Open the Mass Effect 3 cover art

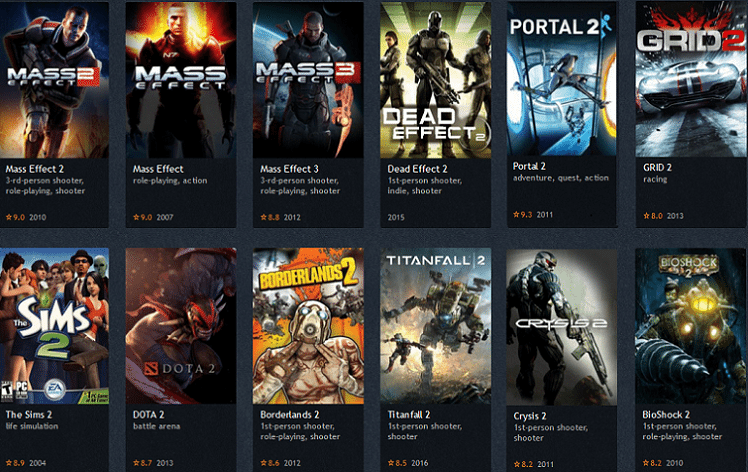tap(308, 79)
